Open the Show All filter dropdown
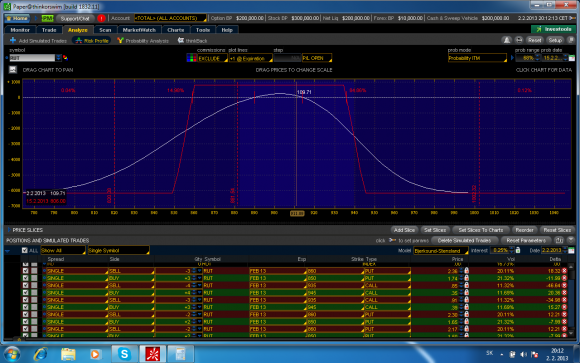The image size is (580, 363). [63, 251]
